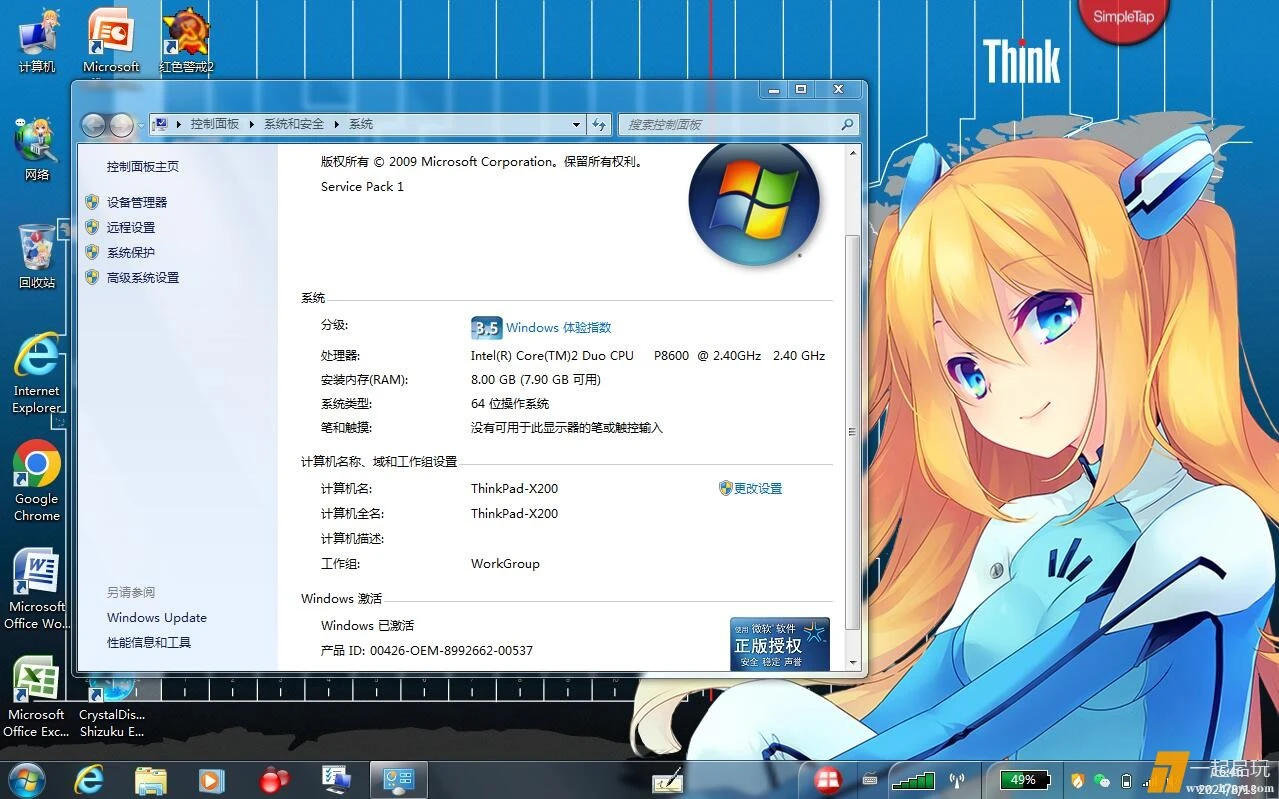Open Windows Update under 另请参阅
The image size is (1279, 799).
click(157, 617)
